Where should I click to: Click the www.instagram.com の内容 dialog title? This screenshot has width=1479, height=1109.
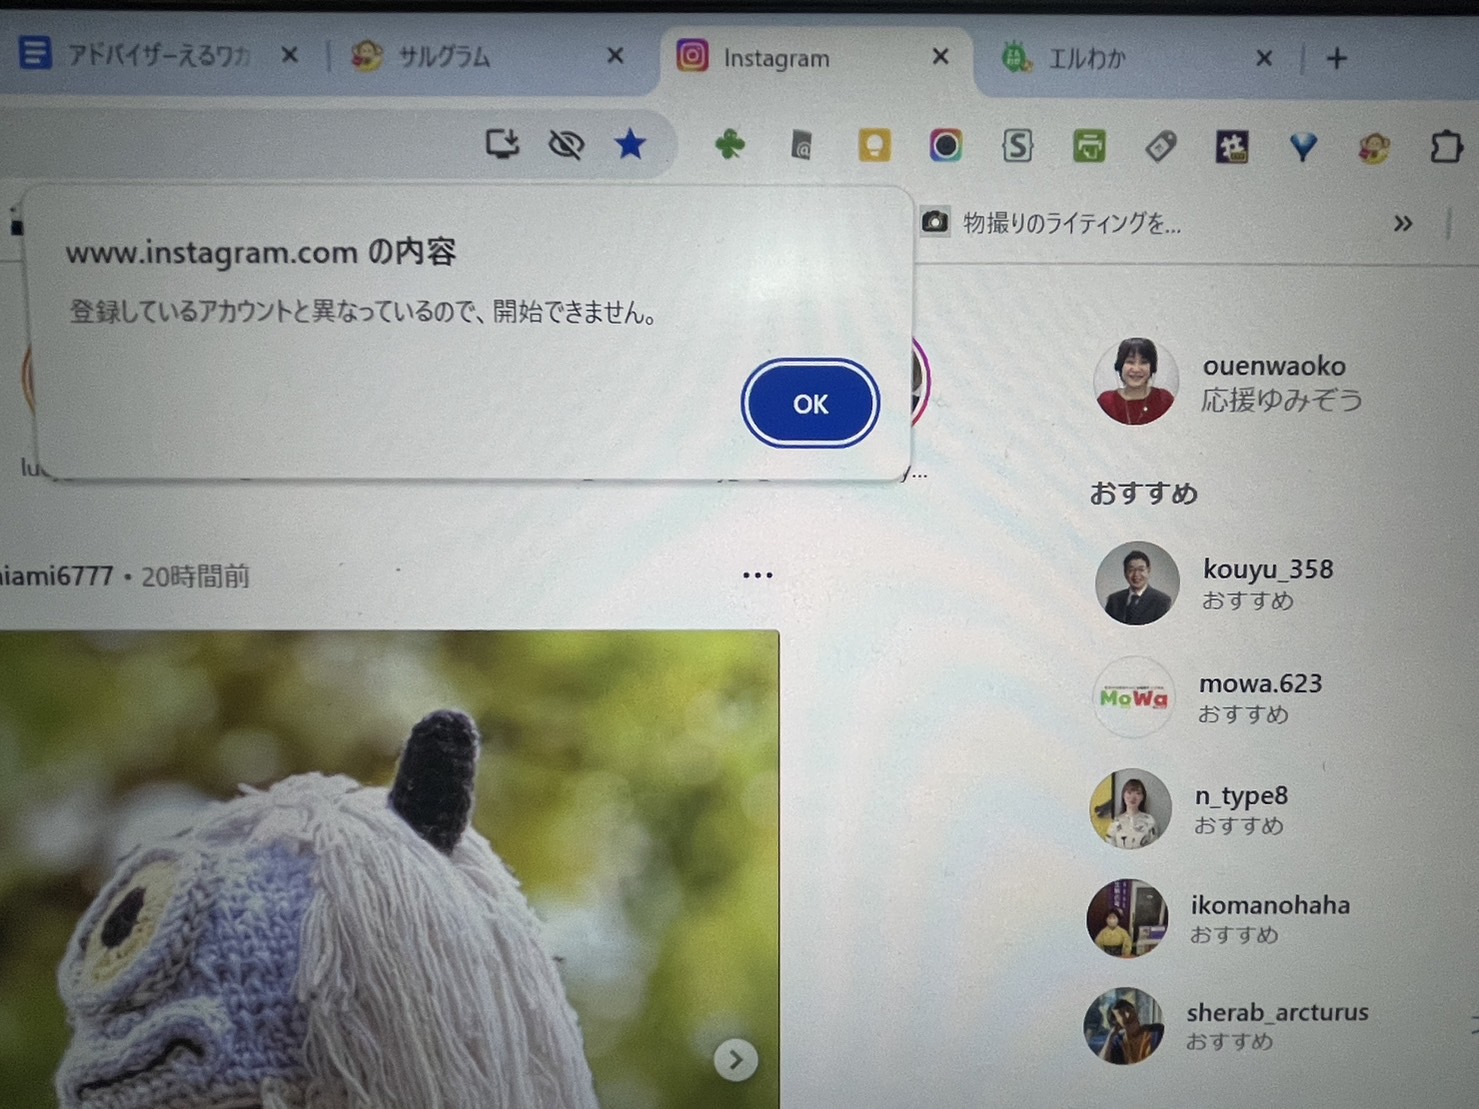pyautogui.click(x=261, y=252)
